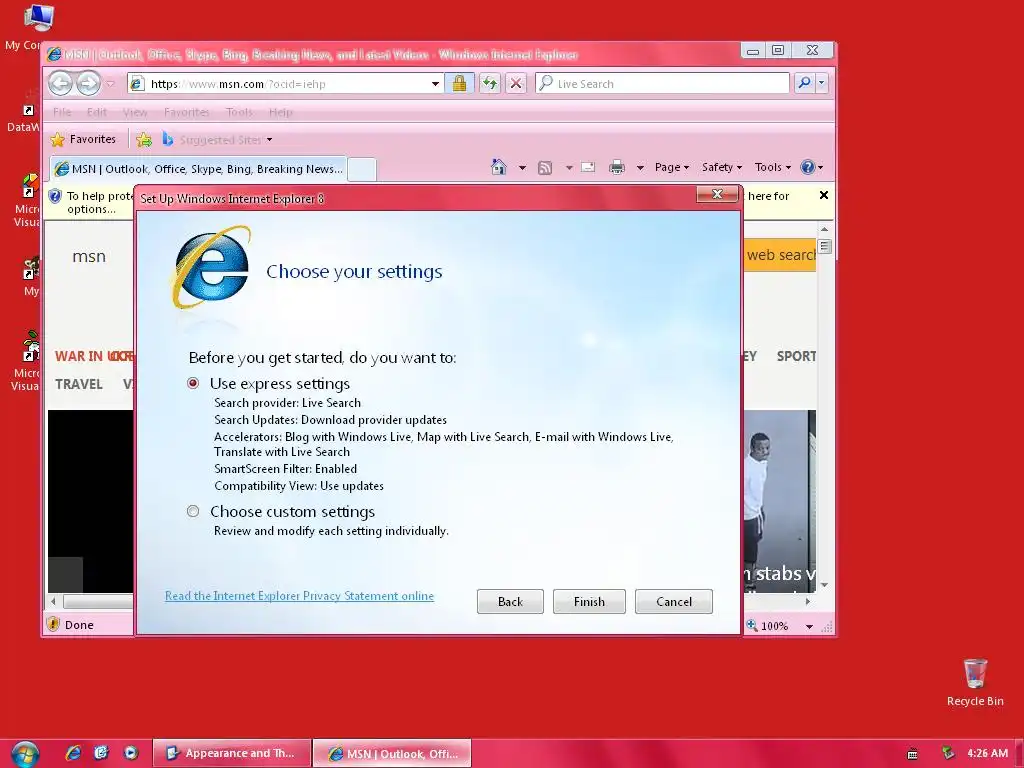
Task: Click the vertical scrollbar down arrow
Action: pos(824,585)
